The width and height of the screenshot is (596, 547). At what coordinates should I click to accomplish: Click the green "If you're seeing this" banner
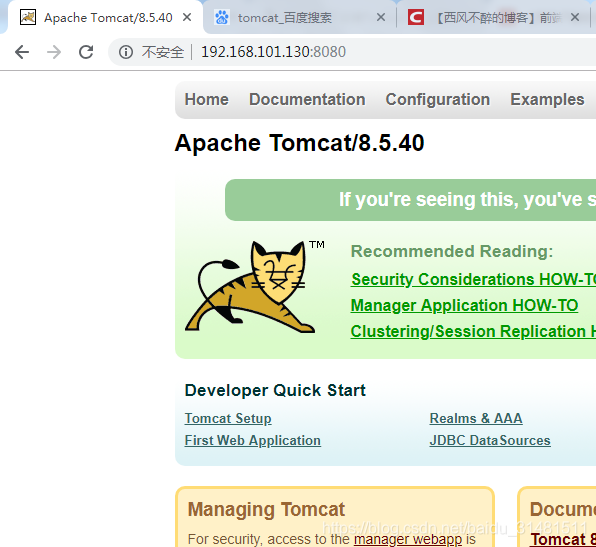point(411,200)
